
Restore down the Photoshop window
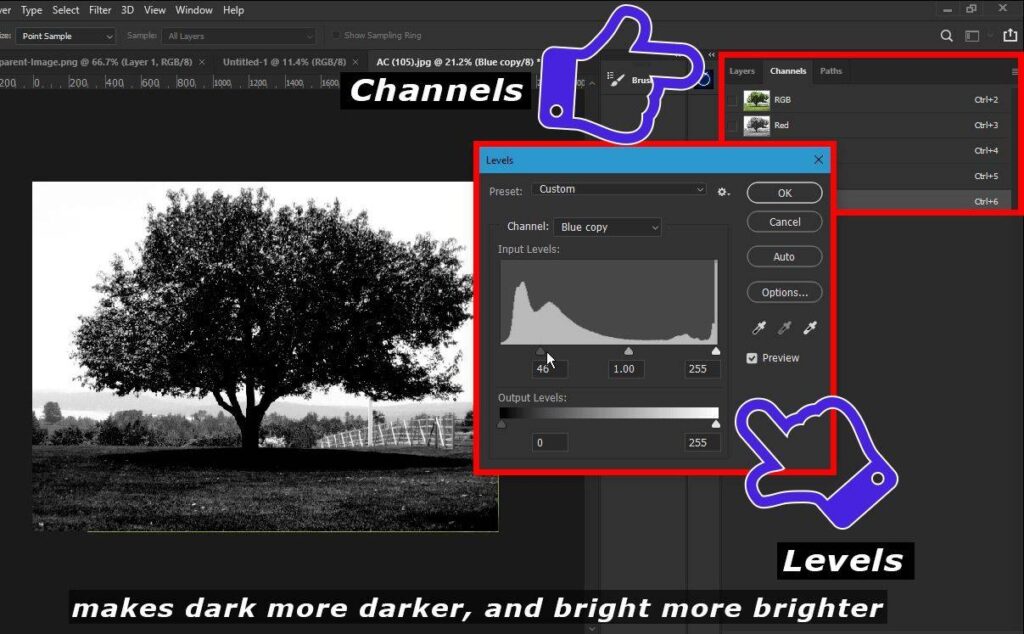pyautogui.click(x=972, y=8)
